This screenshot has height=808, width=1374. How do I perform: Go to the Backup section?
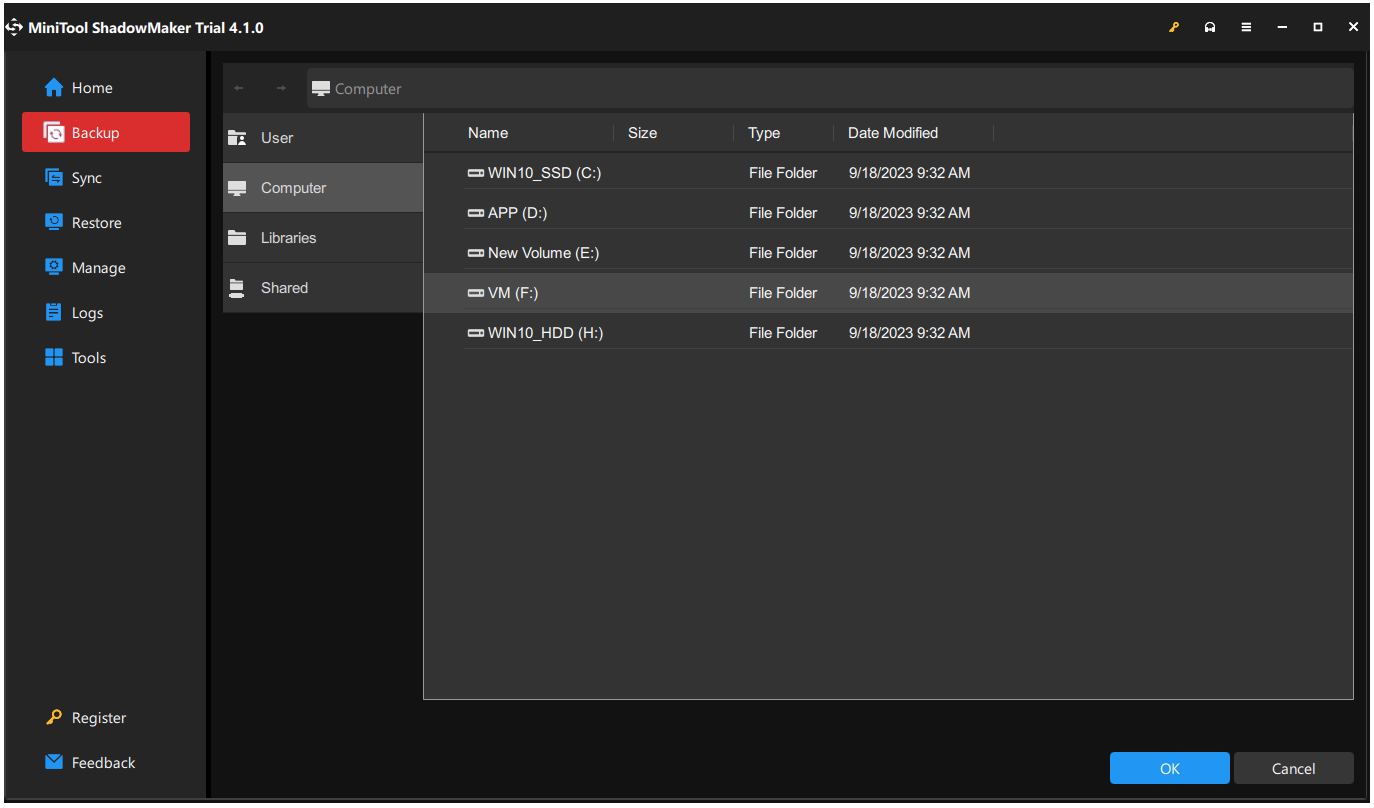[106, 132]
